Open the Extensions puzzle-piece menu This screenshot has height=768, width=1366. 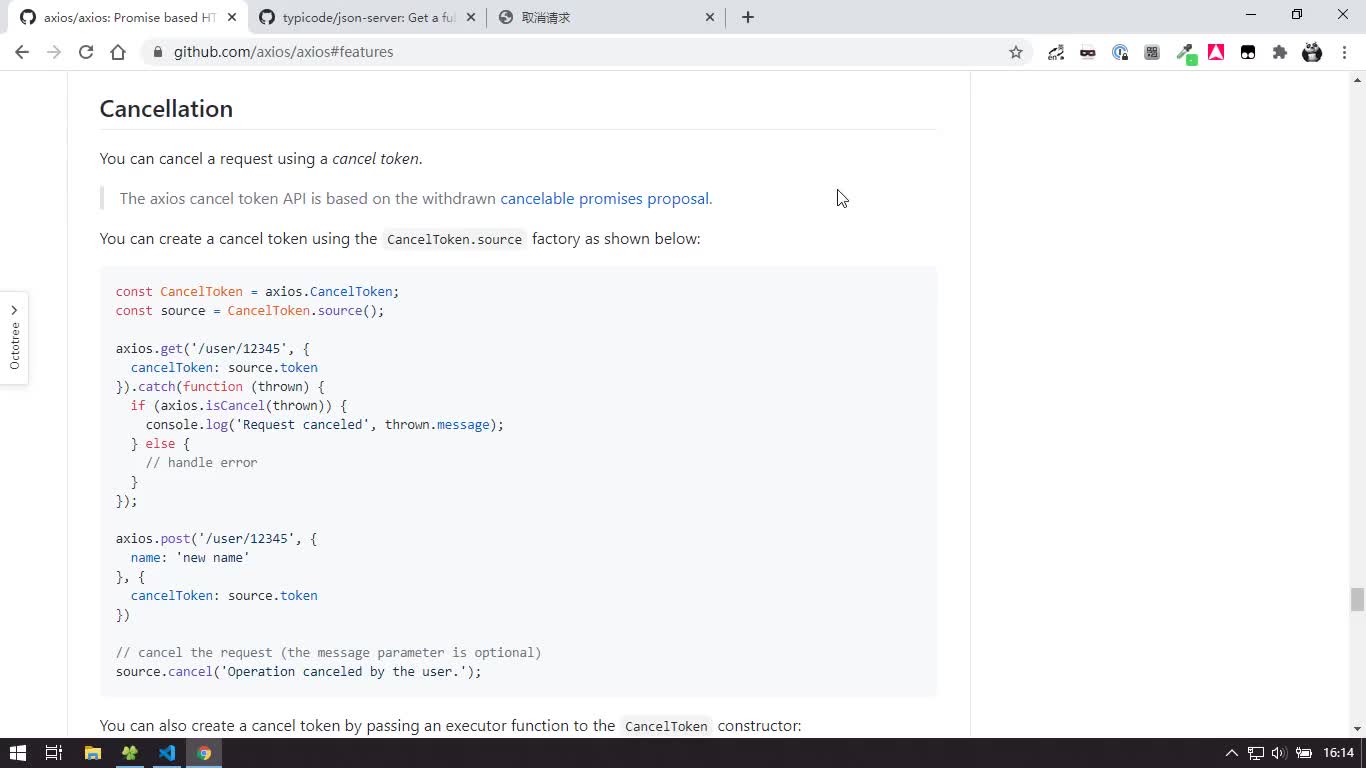[x=1280, y=53]
